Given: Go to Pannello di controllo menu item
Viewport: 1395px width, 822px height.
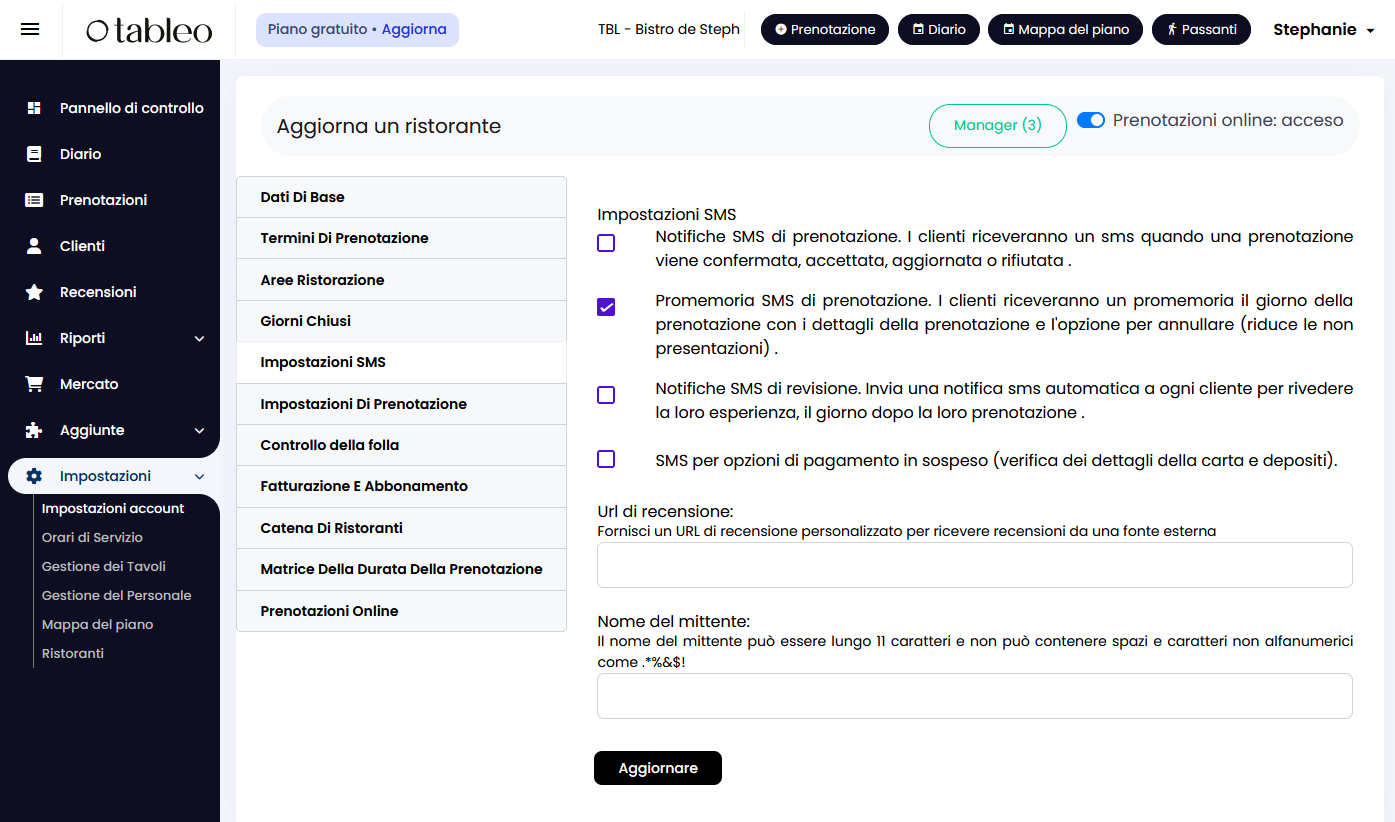Looking at the screenshot, I should pos(132,108).
